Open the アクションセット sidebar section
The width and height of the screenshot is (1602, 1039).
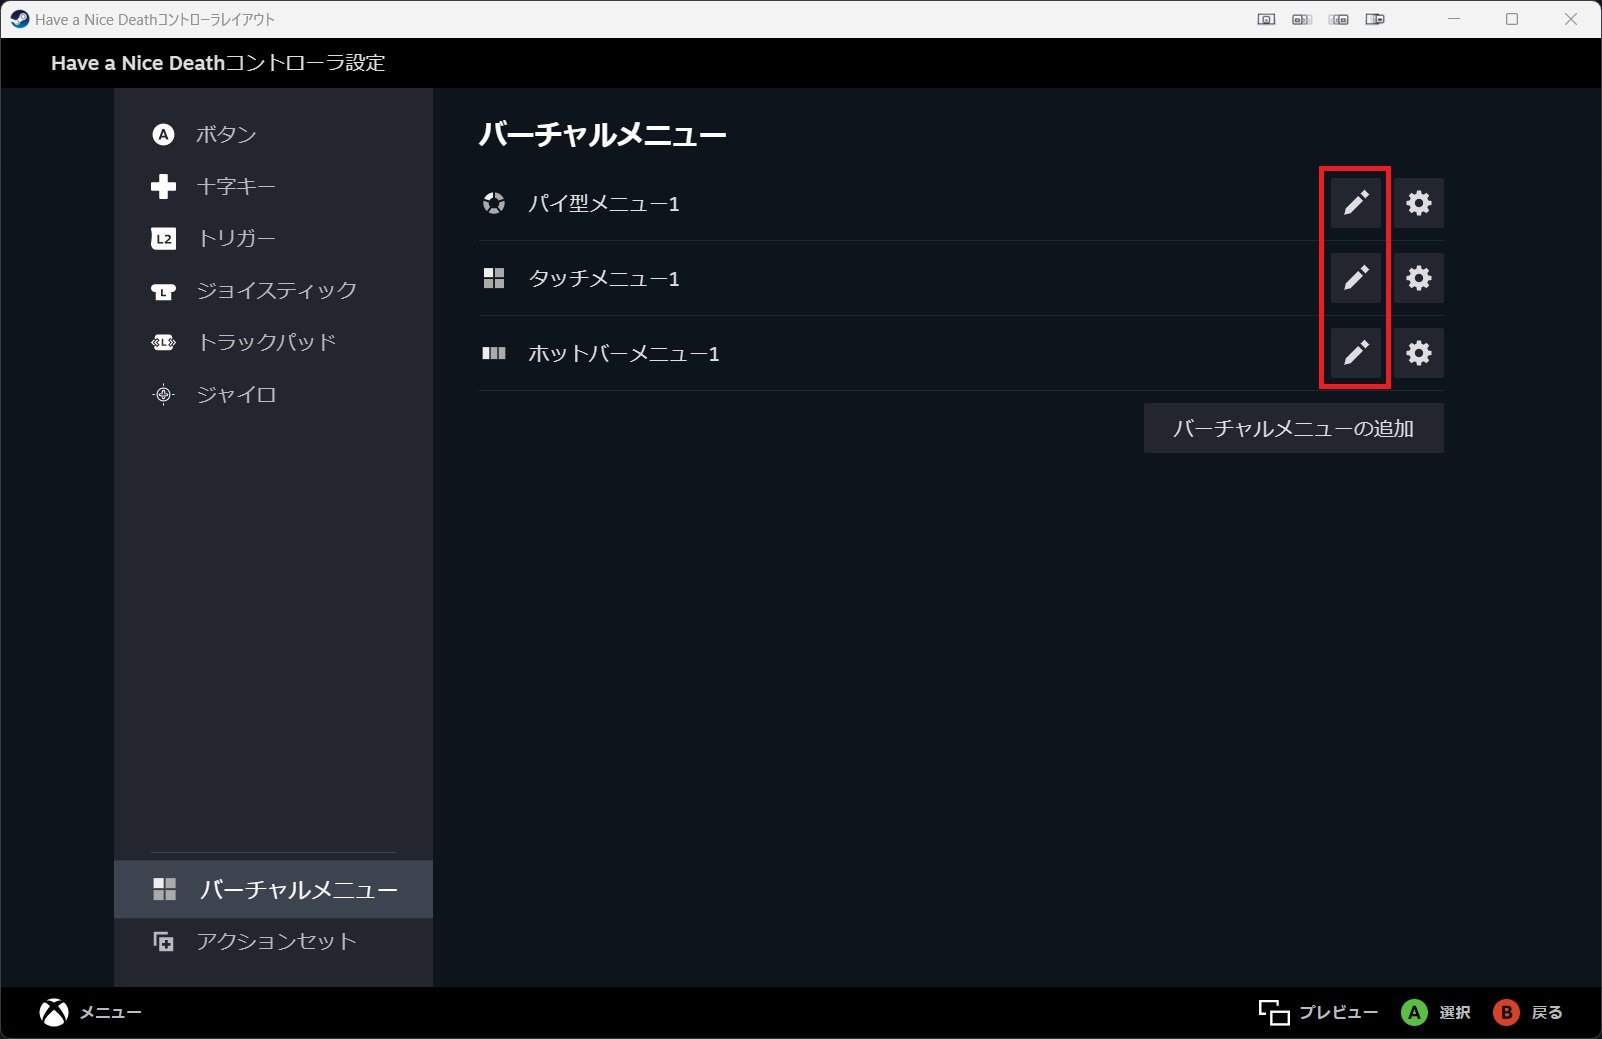tap(273, 941)
